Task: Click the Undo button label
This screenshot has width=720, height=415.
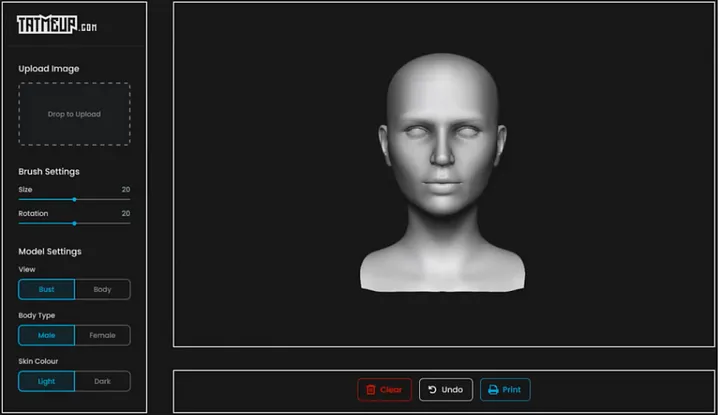Action: (x=452, y=390)
